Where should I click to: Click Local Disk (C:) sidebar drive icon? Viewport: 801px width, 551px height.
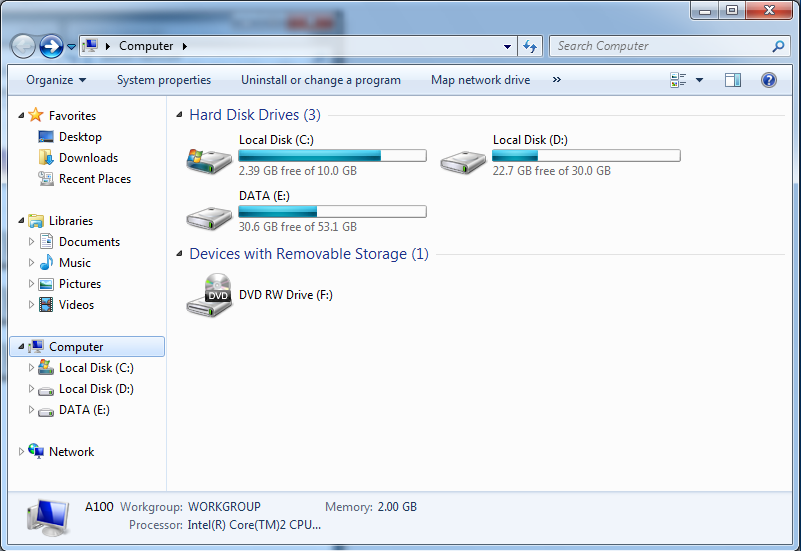point(46,367)
